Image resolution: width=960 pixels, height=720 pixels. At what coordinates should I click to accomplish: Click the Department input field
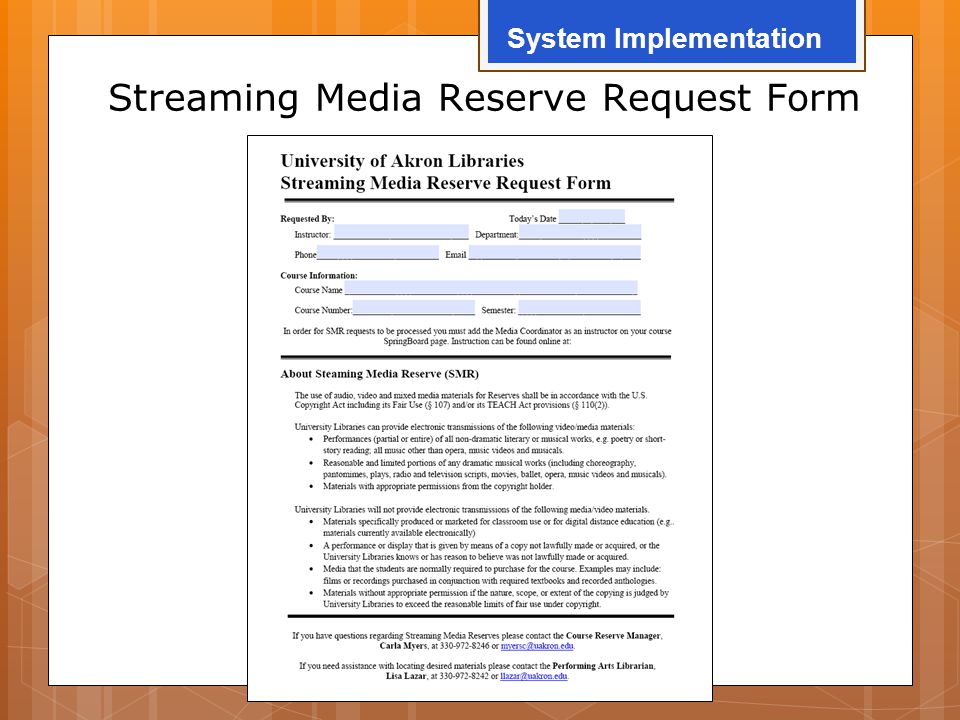pyautogui.click(x=580, y=232)
